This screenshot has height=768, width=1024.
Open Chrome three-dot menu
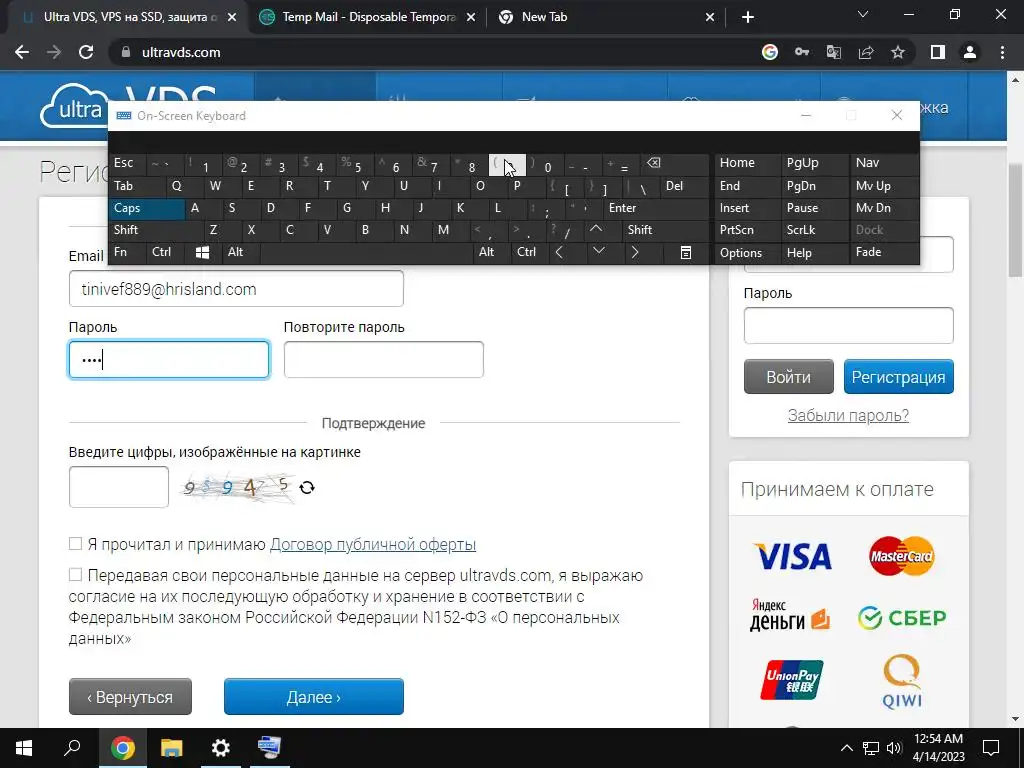coord(1002,52)
